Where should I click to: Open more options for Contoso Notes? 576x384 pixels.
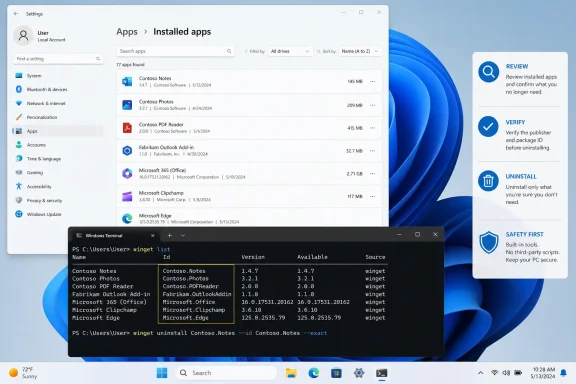click(372, 82)
